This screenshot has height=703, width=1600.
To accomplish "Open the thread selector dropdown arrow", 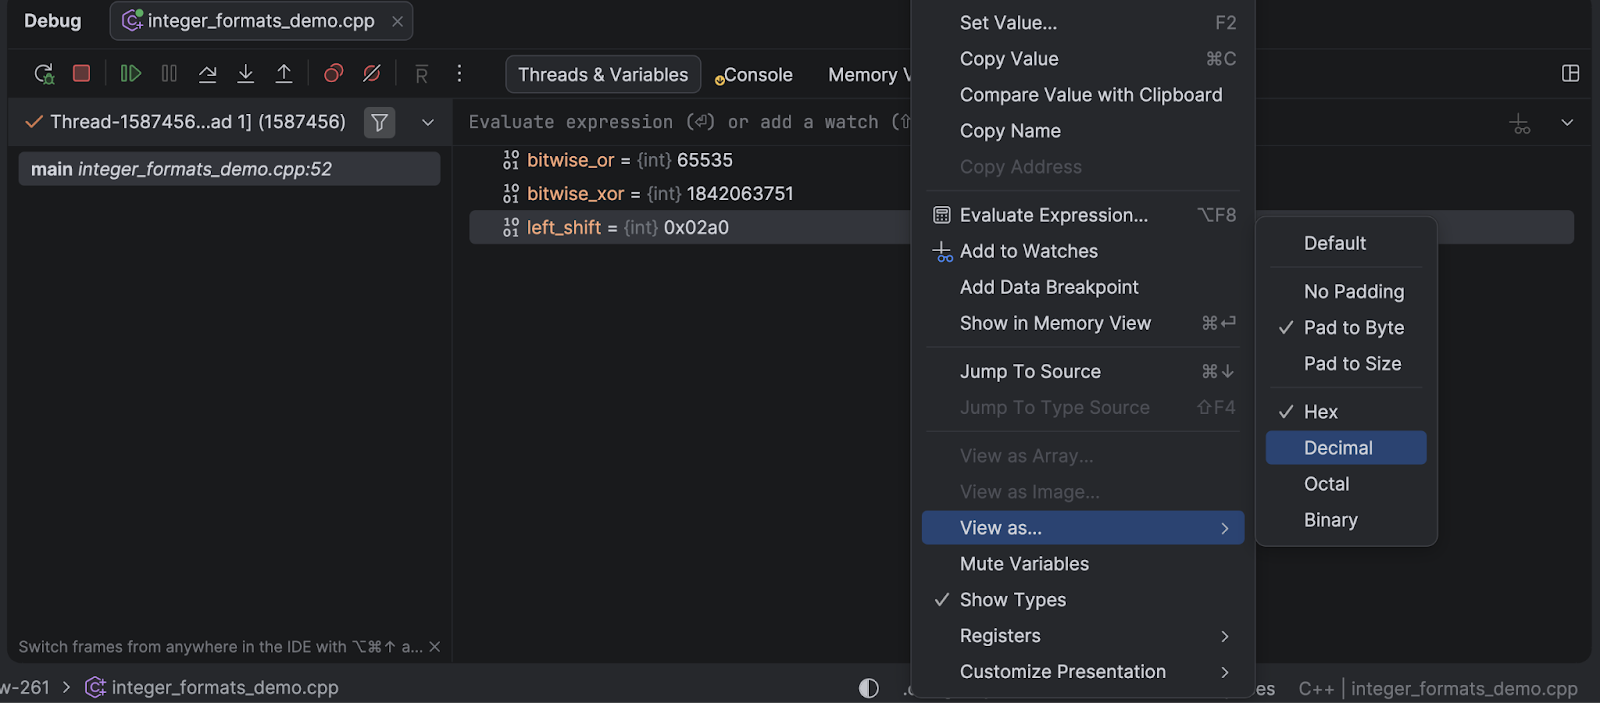I will (428, 122).
